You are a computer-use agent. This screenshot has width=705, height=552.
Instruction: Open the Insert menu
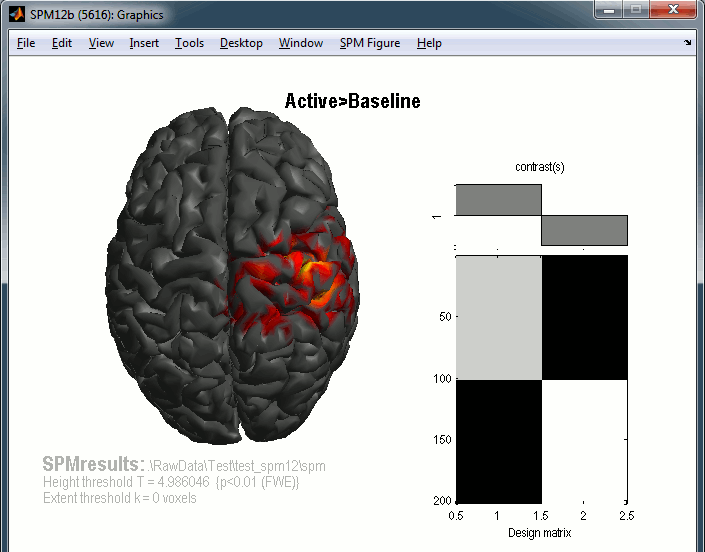tap(144, 43)
